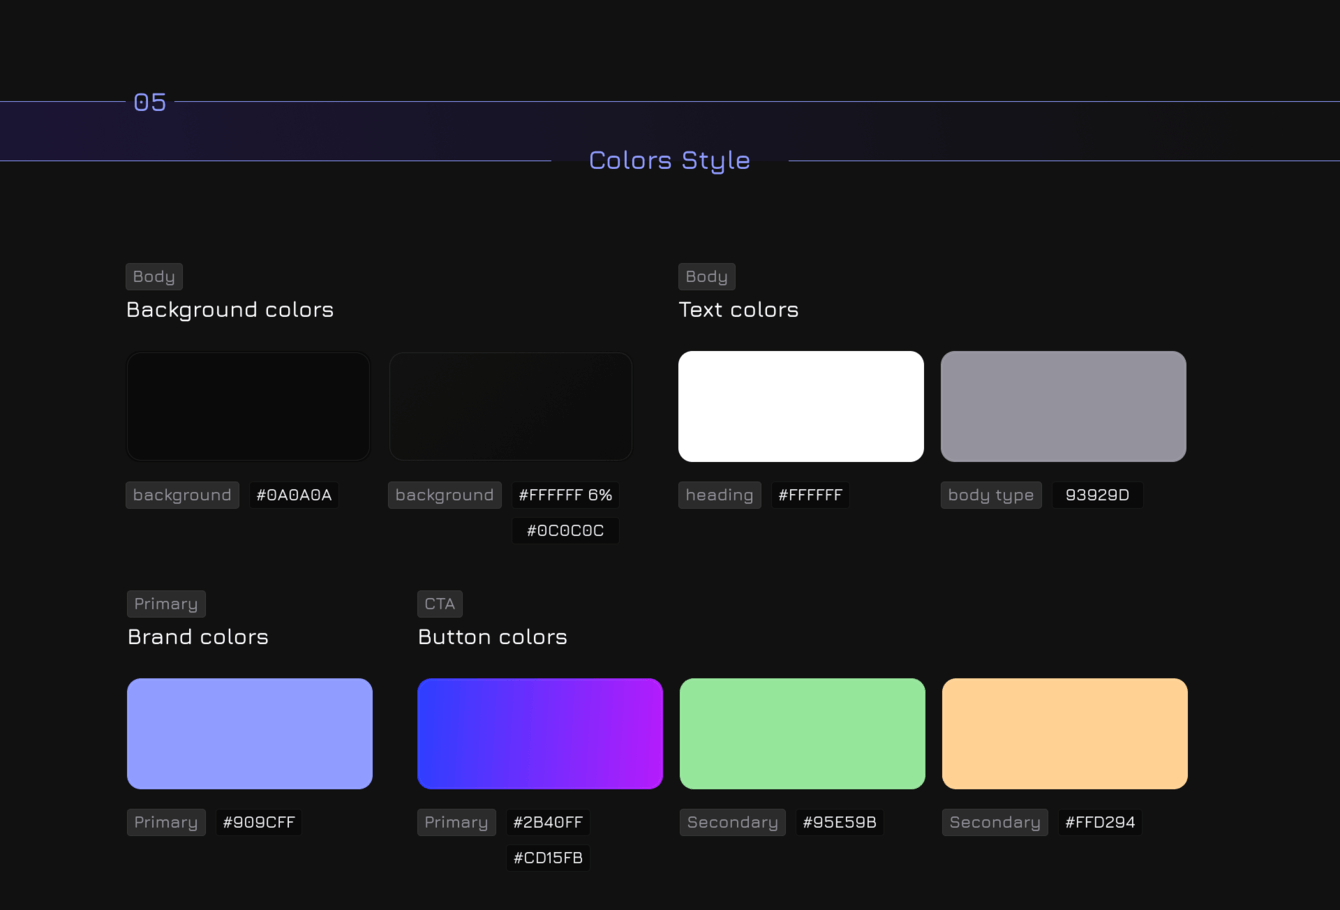
Task: Click the #CD15FB gradient end label
Action: click(548, 857)
